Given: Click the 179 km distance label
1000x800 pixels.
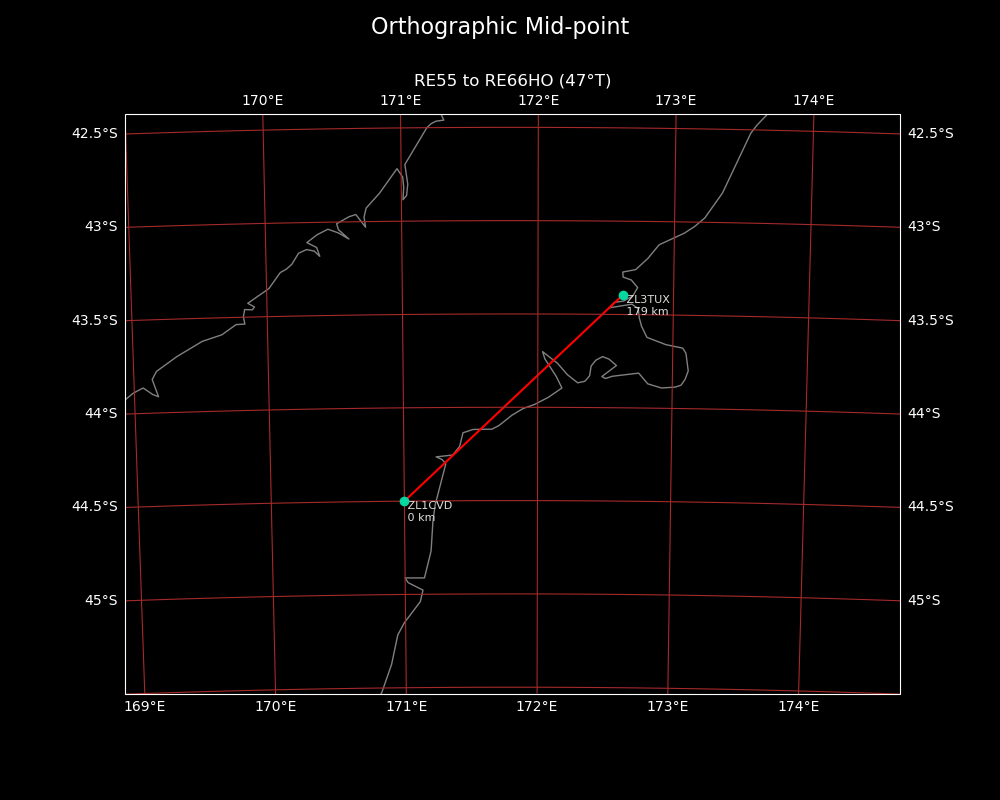Looking at the screenshot, I should pyautogui.click(x=647, y=312).
